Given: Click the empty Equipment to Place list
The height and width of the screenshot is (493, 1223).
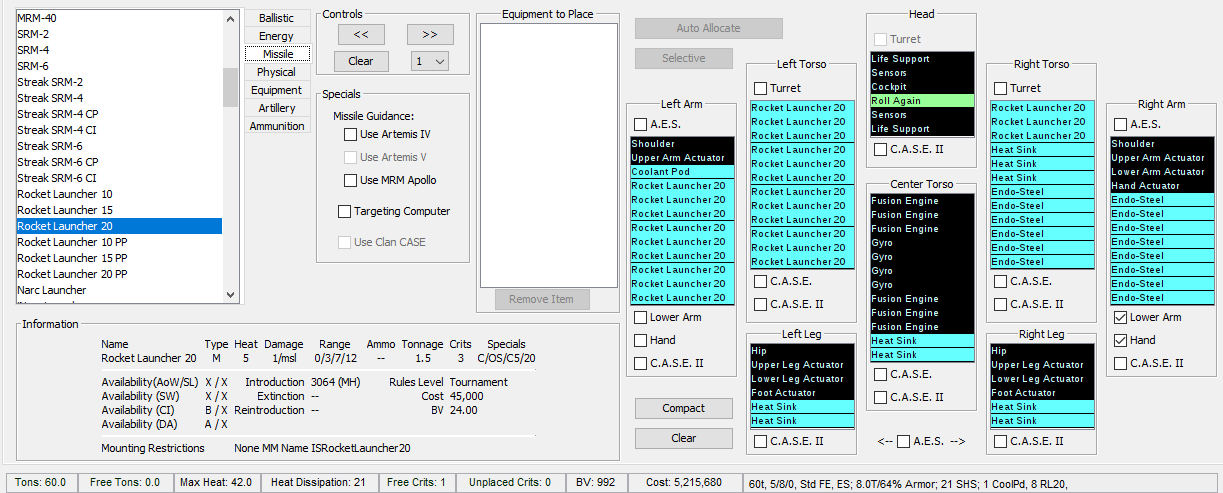Looking at the screenshot, I should click(x=549, y=155).
